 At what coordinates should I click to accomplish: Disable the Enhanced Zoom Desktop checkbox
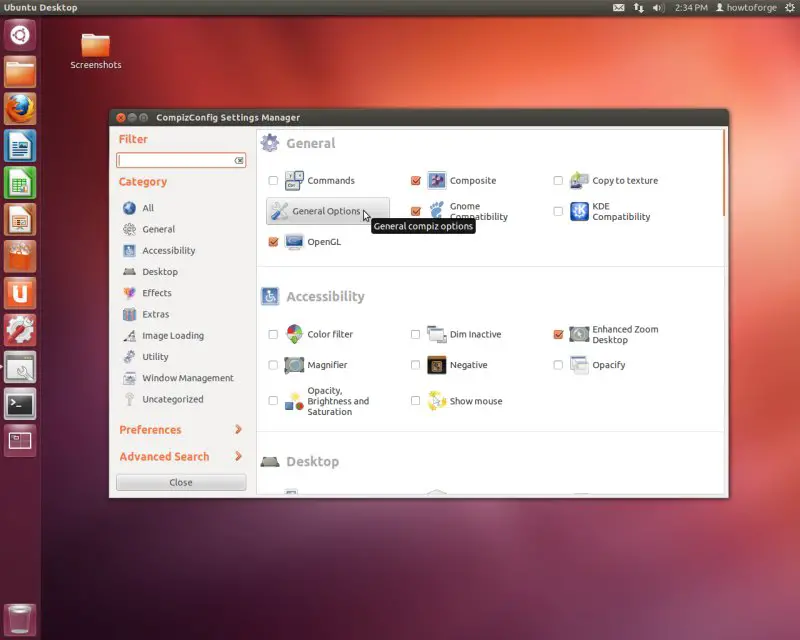558,334
